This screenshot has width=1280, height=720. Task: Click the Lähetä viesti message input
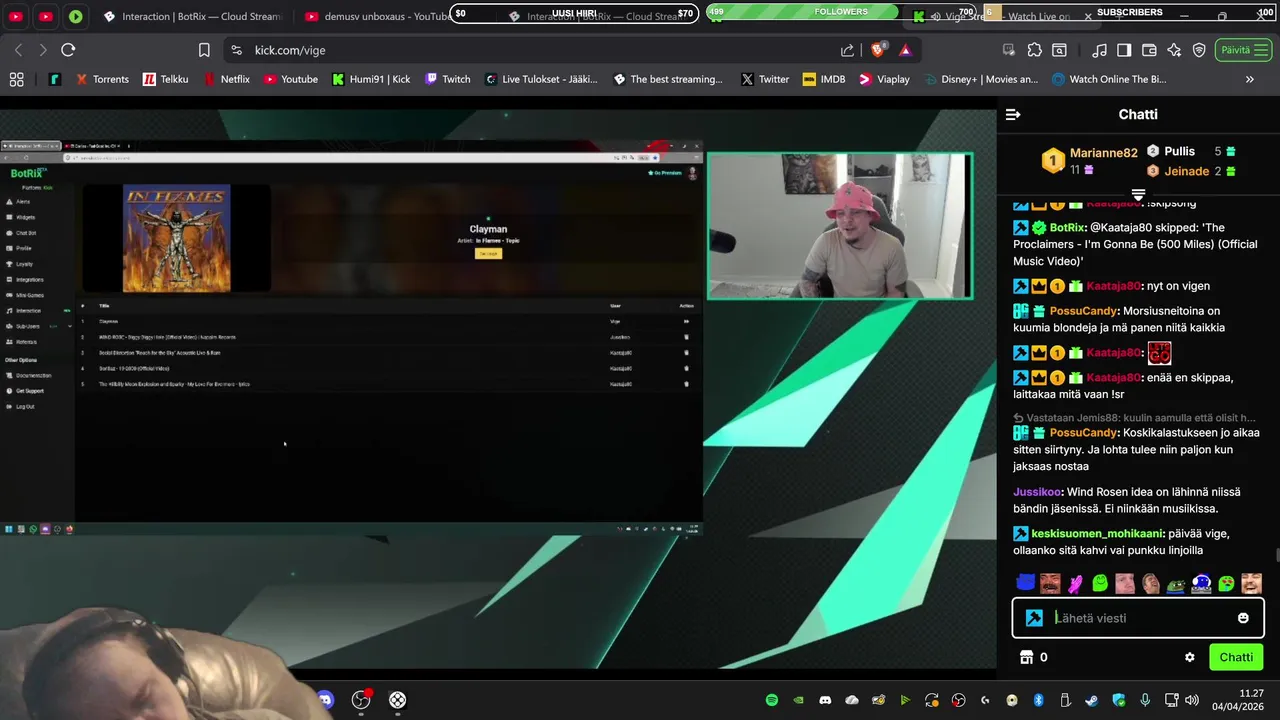pos(1140,618)
